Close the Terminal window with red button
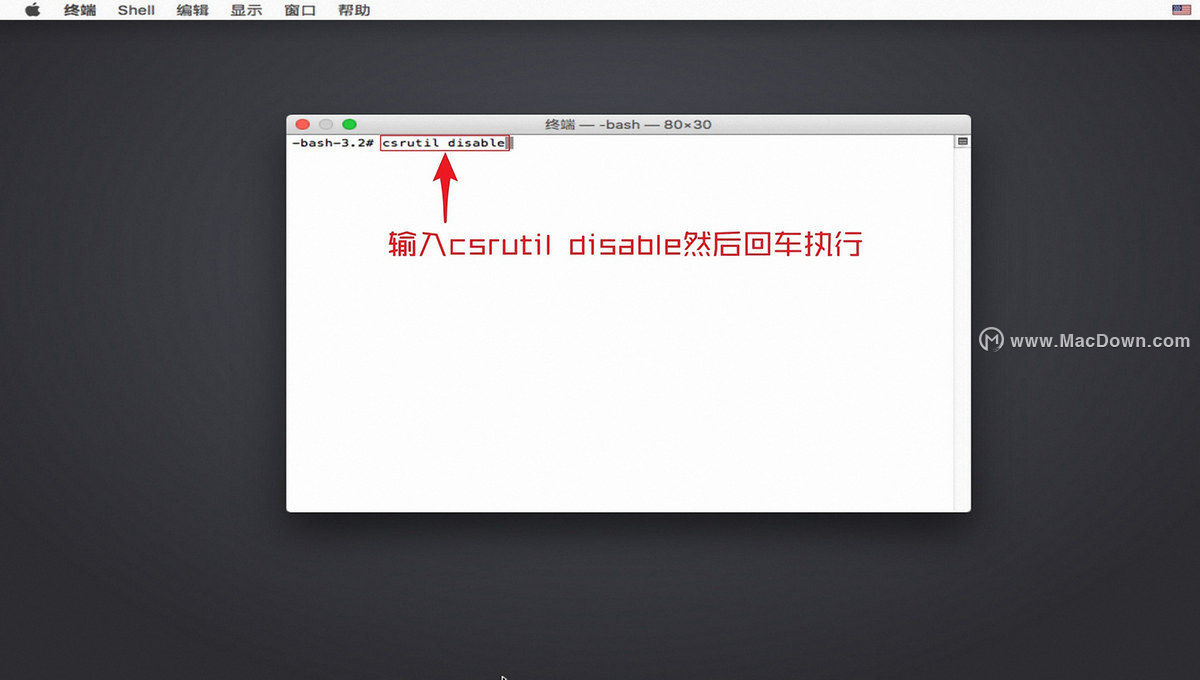Image resolution: width=1200 pixels, height=680 pixels. (x=303, y=124)
